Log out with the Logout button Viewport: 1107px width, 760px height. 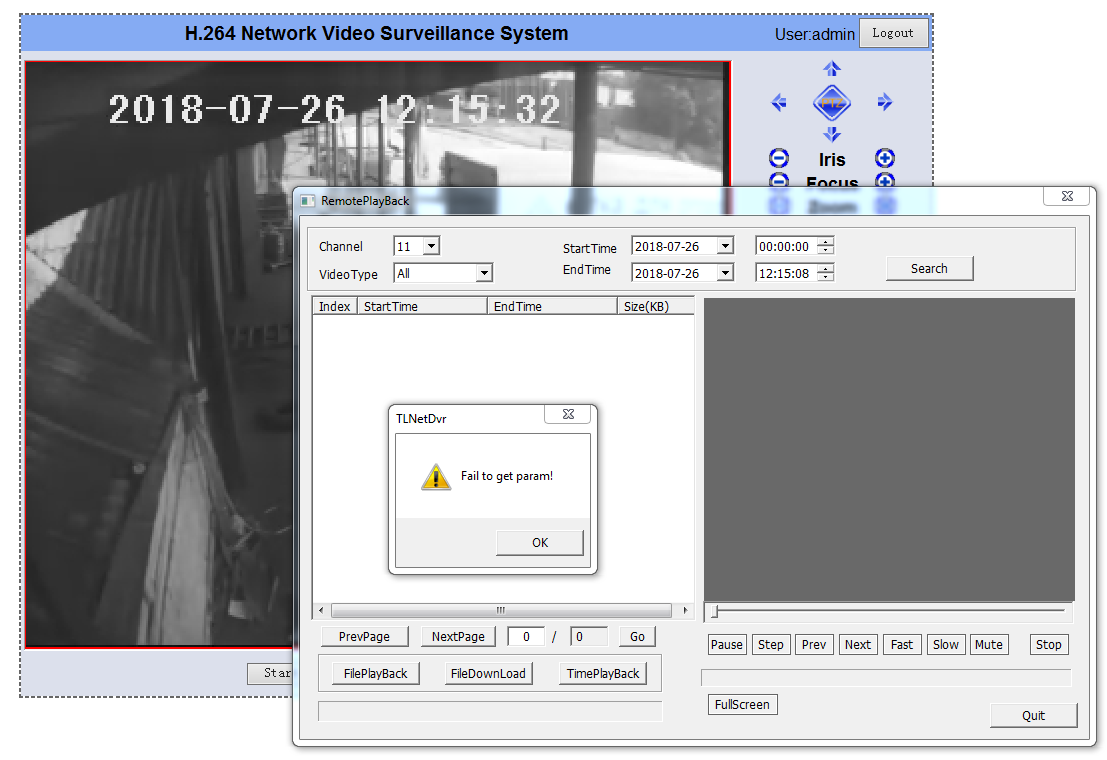[893, 33]
